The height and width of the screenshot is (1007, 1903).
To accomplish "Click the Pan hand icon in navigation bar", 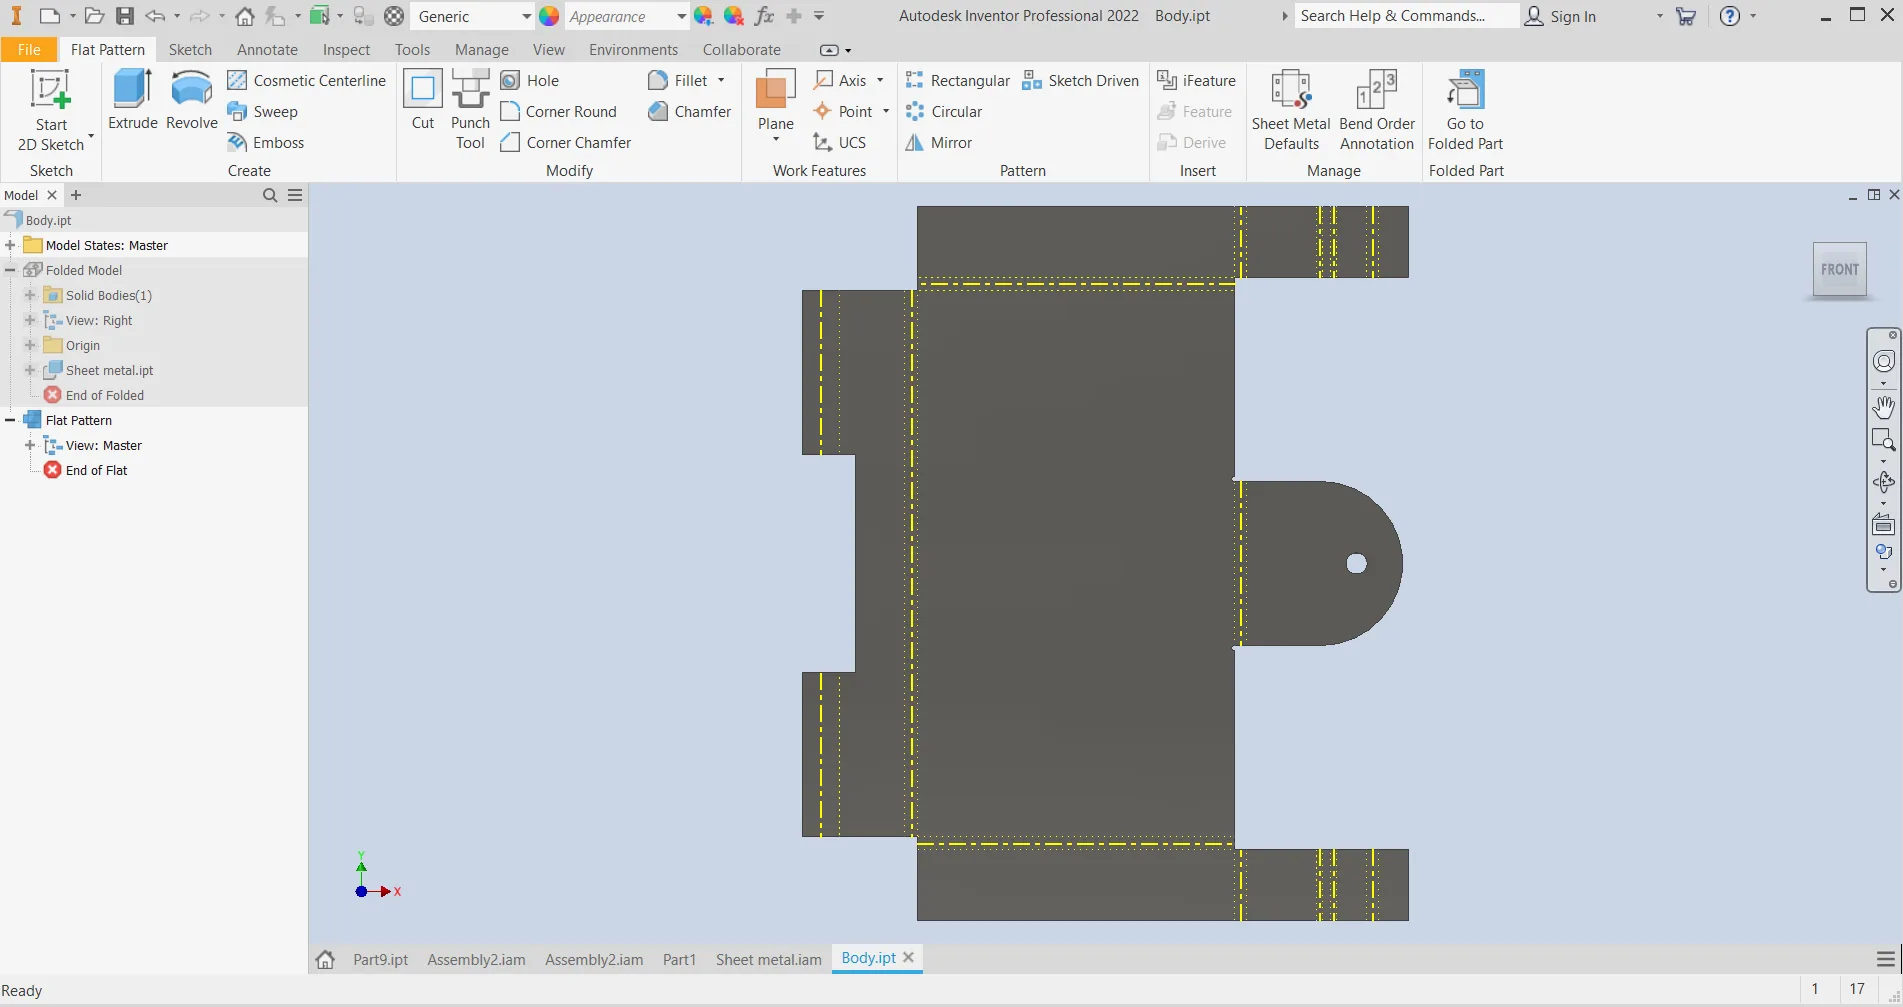I will pos(1883,407).
